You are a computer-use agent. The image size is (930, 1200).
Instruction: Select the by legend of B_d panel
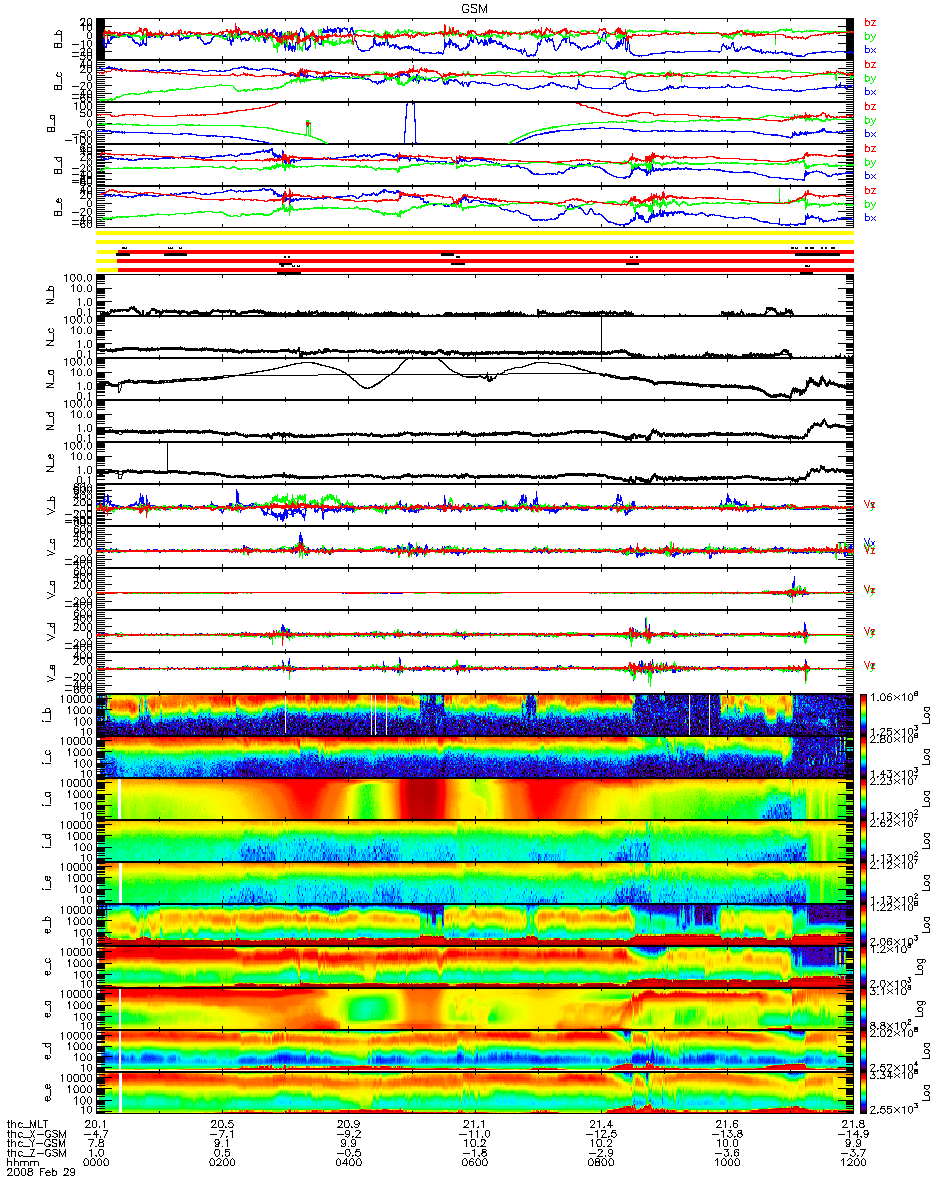[870, 162]
